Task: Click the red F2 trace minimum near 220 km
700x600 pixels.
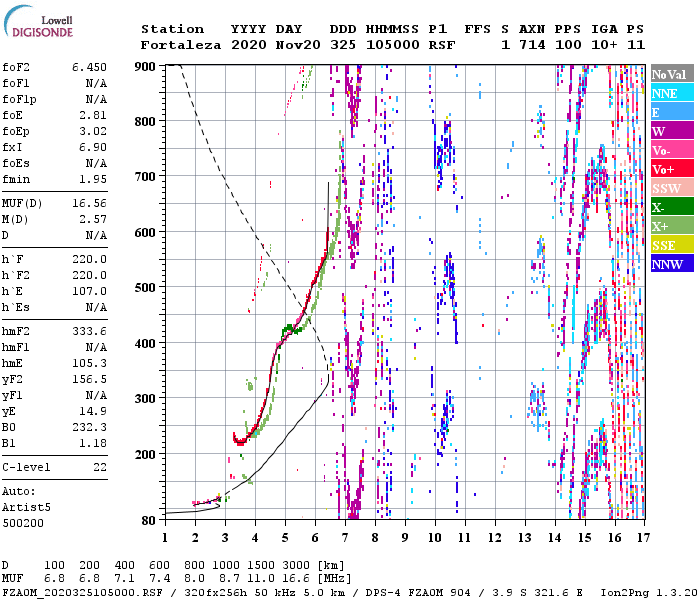Action: point(241,442)
